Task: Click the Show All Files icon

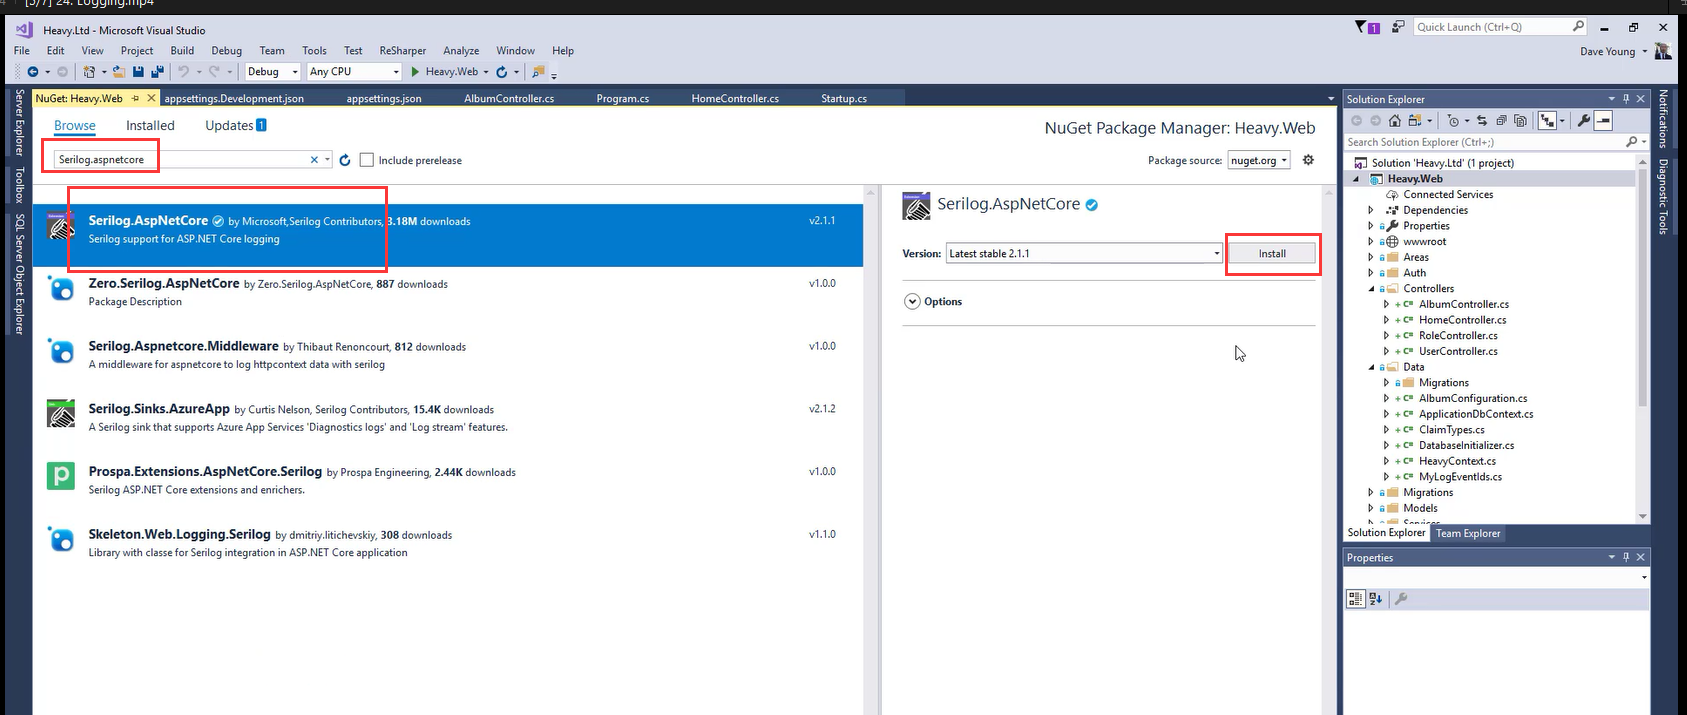Action: (1520, 121)
